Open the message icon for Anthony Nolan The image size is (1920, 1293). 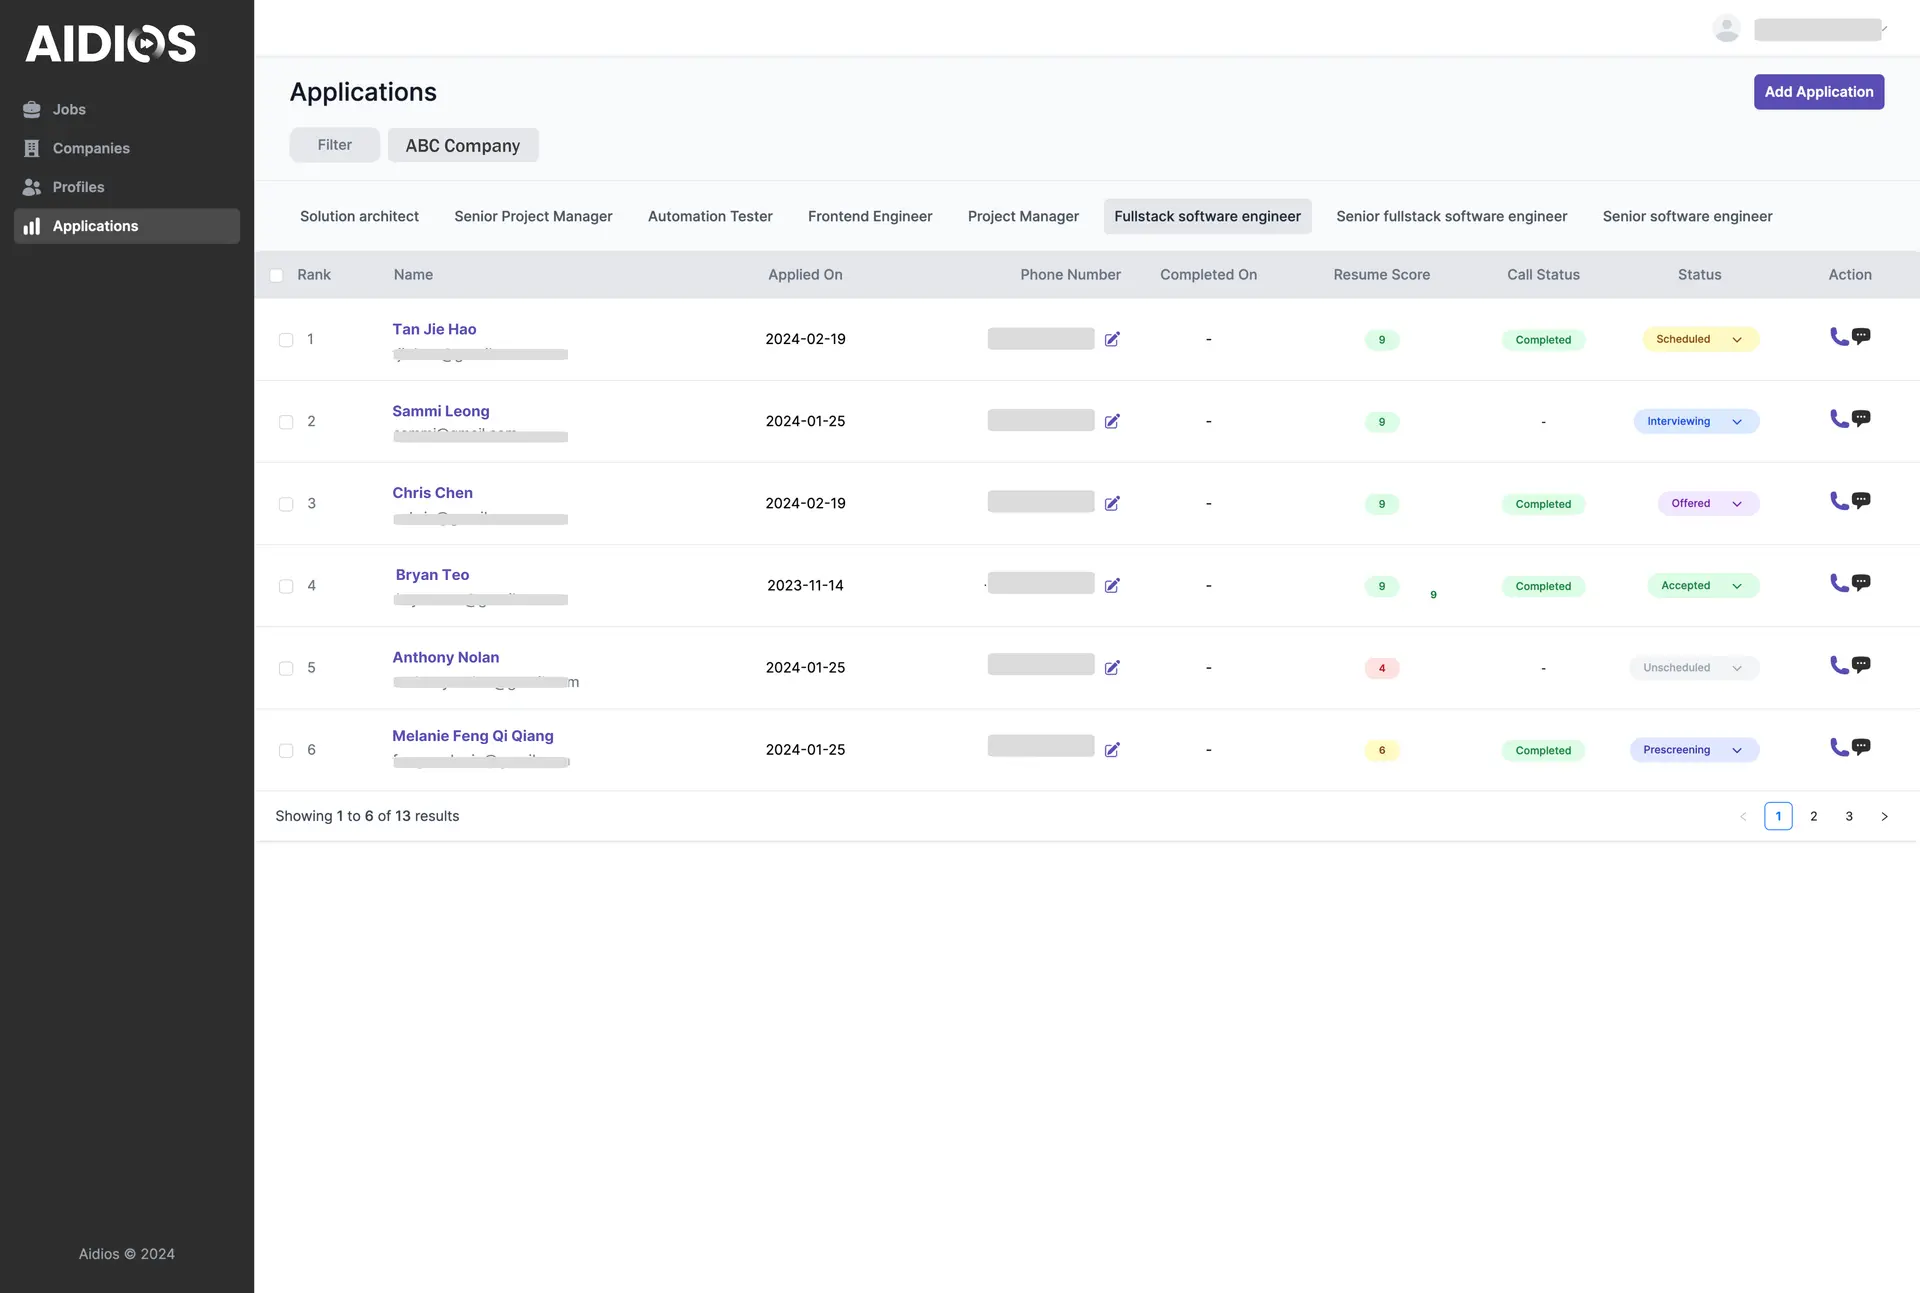pos(1861,665)
